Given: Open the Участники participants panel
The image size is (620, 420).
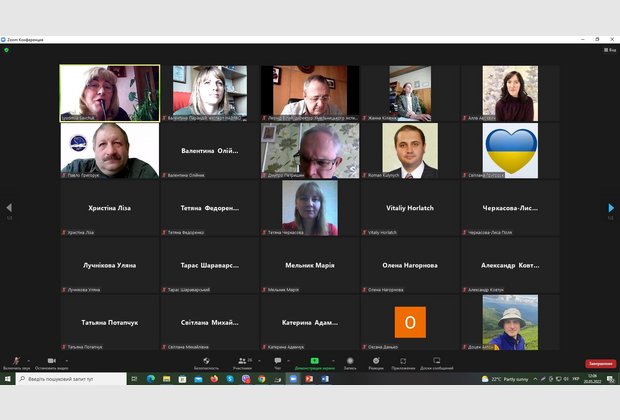Looking at the screenshot, I should [242, 361].
